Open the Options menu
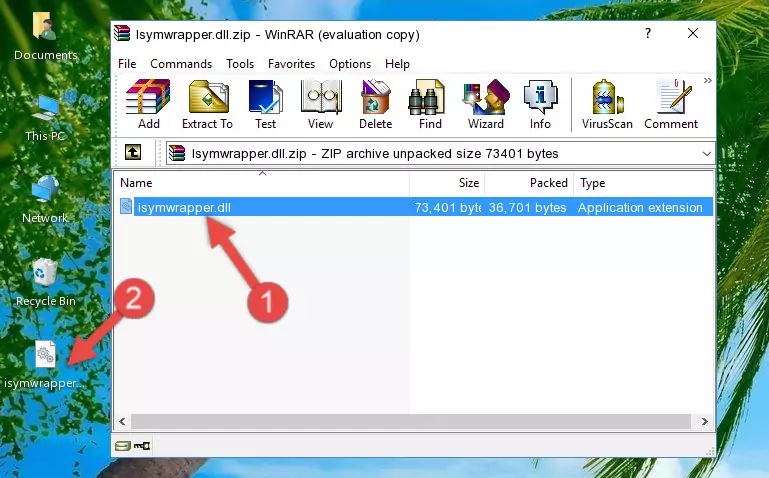 pos(350,64)
